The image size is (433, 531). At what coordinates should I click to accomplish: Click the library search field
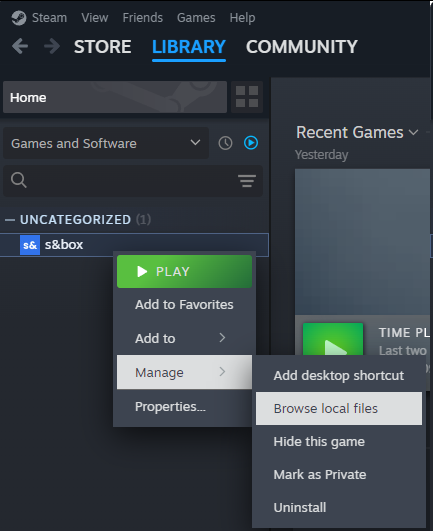pos(133,181)
